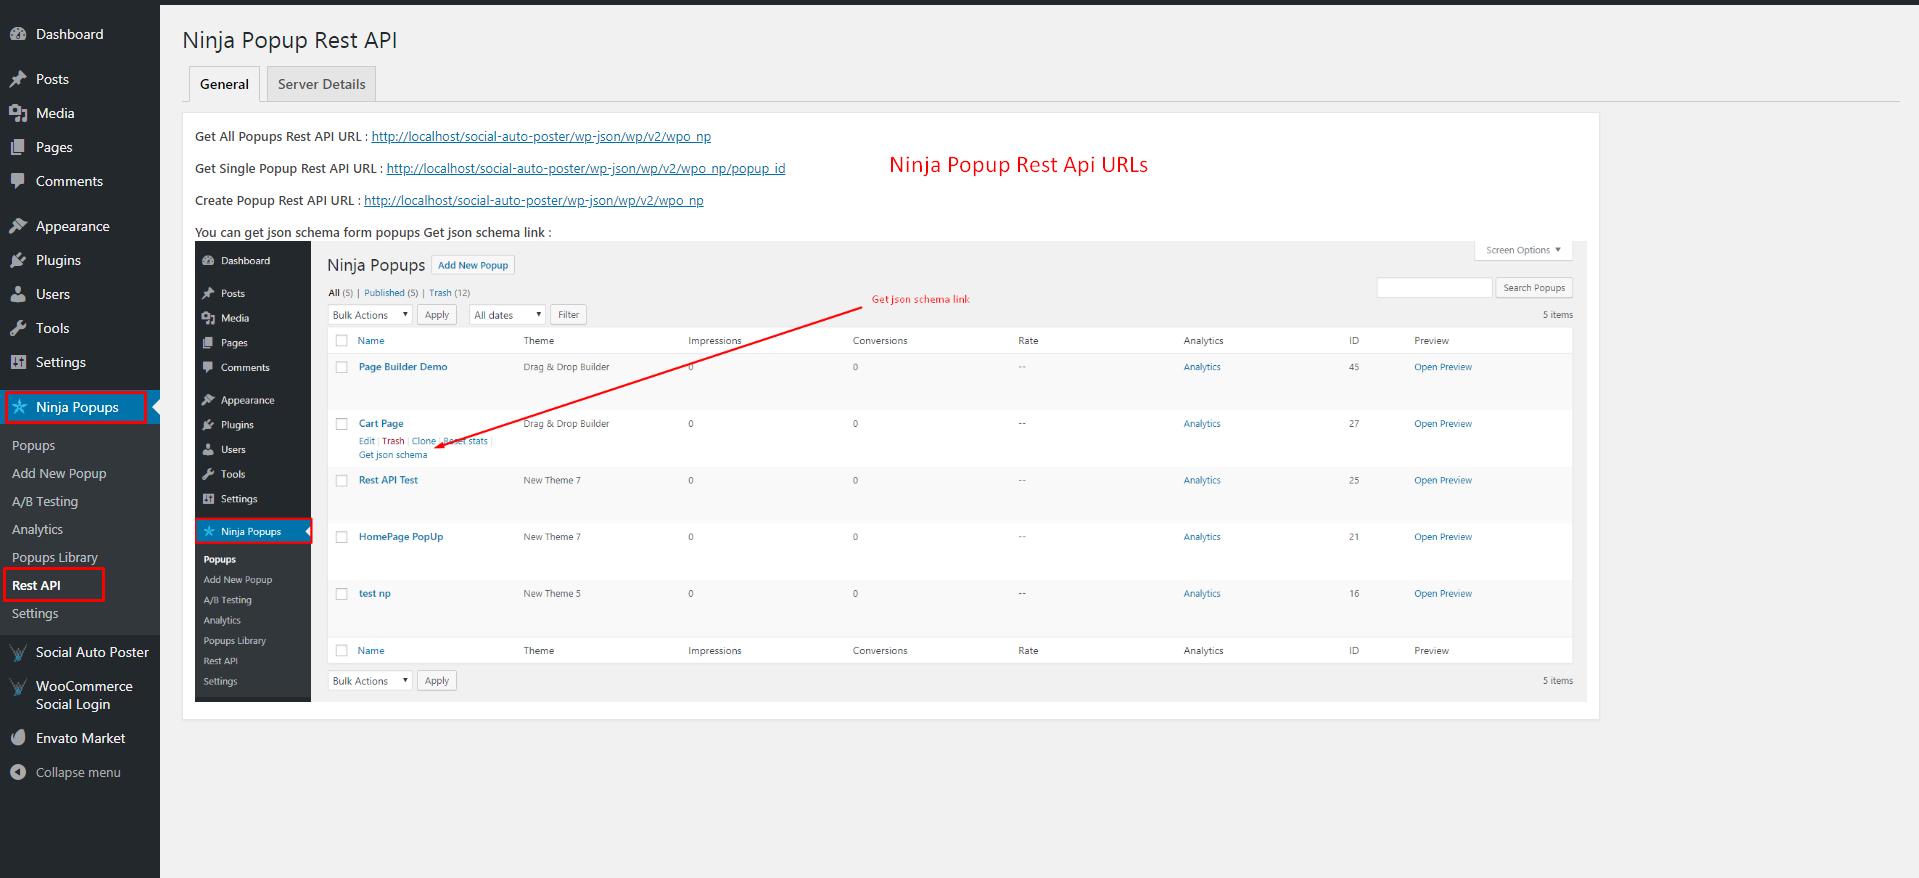Expand the Screen Options panel toggle
Viewport: 1919px width, 878px height.
[1523, 250]
